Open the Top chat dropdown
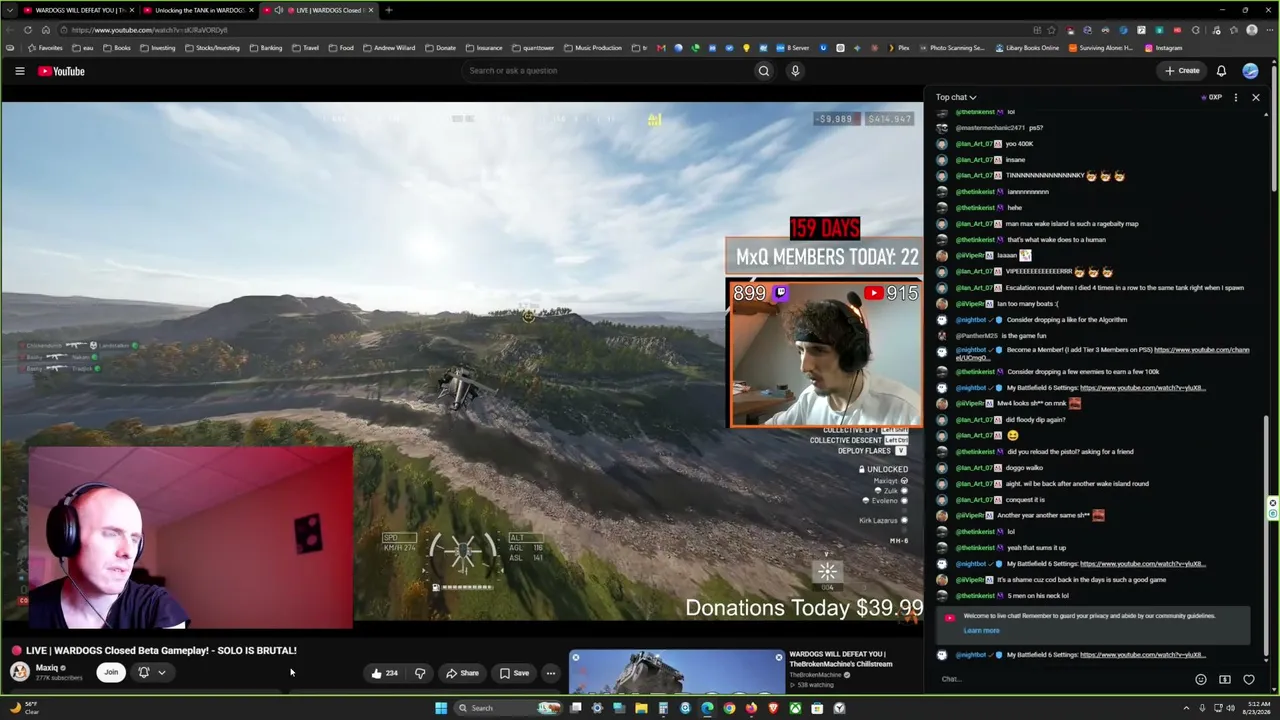1280x720 pixels. pyautogui.click(x=956, y=97)
